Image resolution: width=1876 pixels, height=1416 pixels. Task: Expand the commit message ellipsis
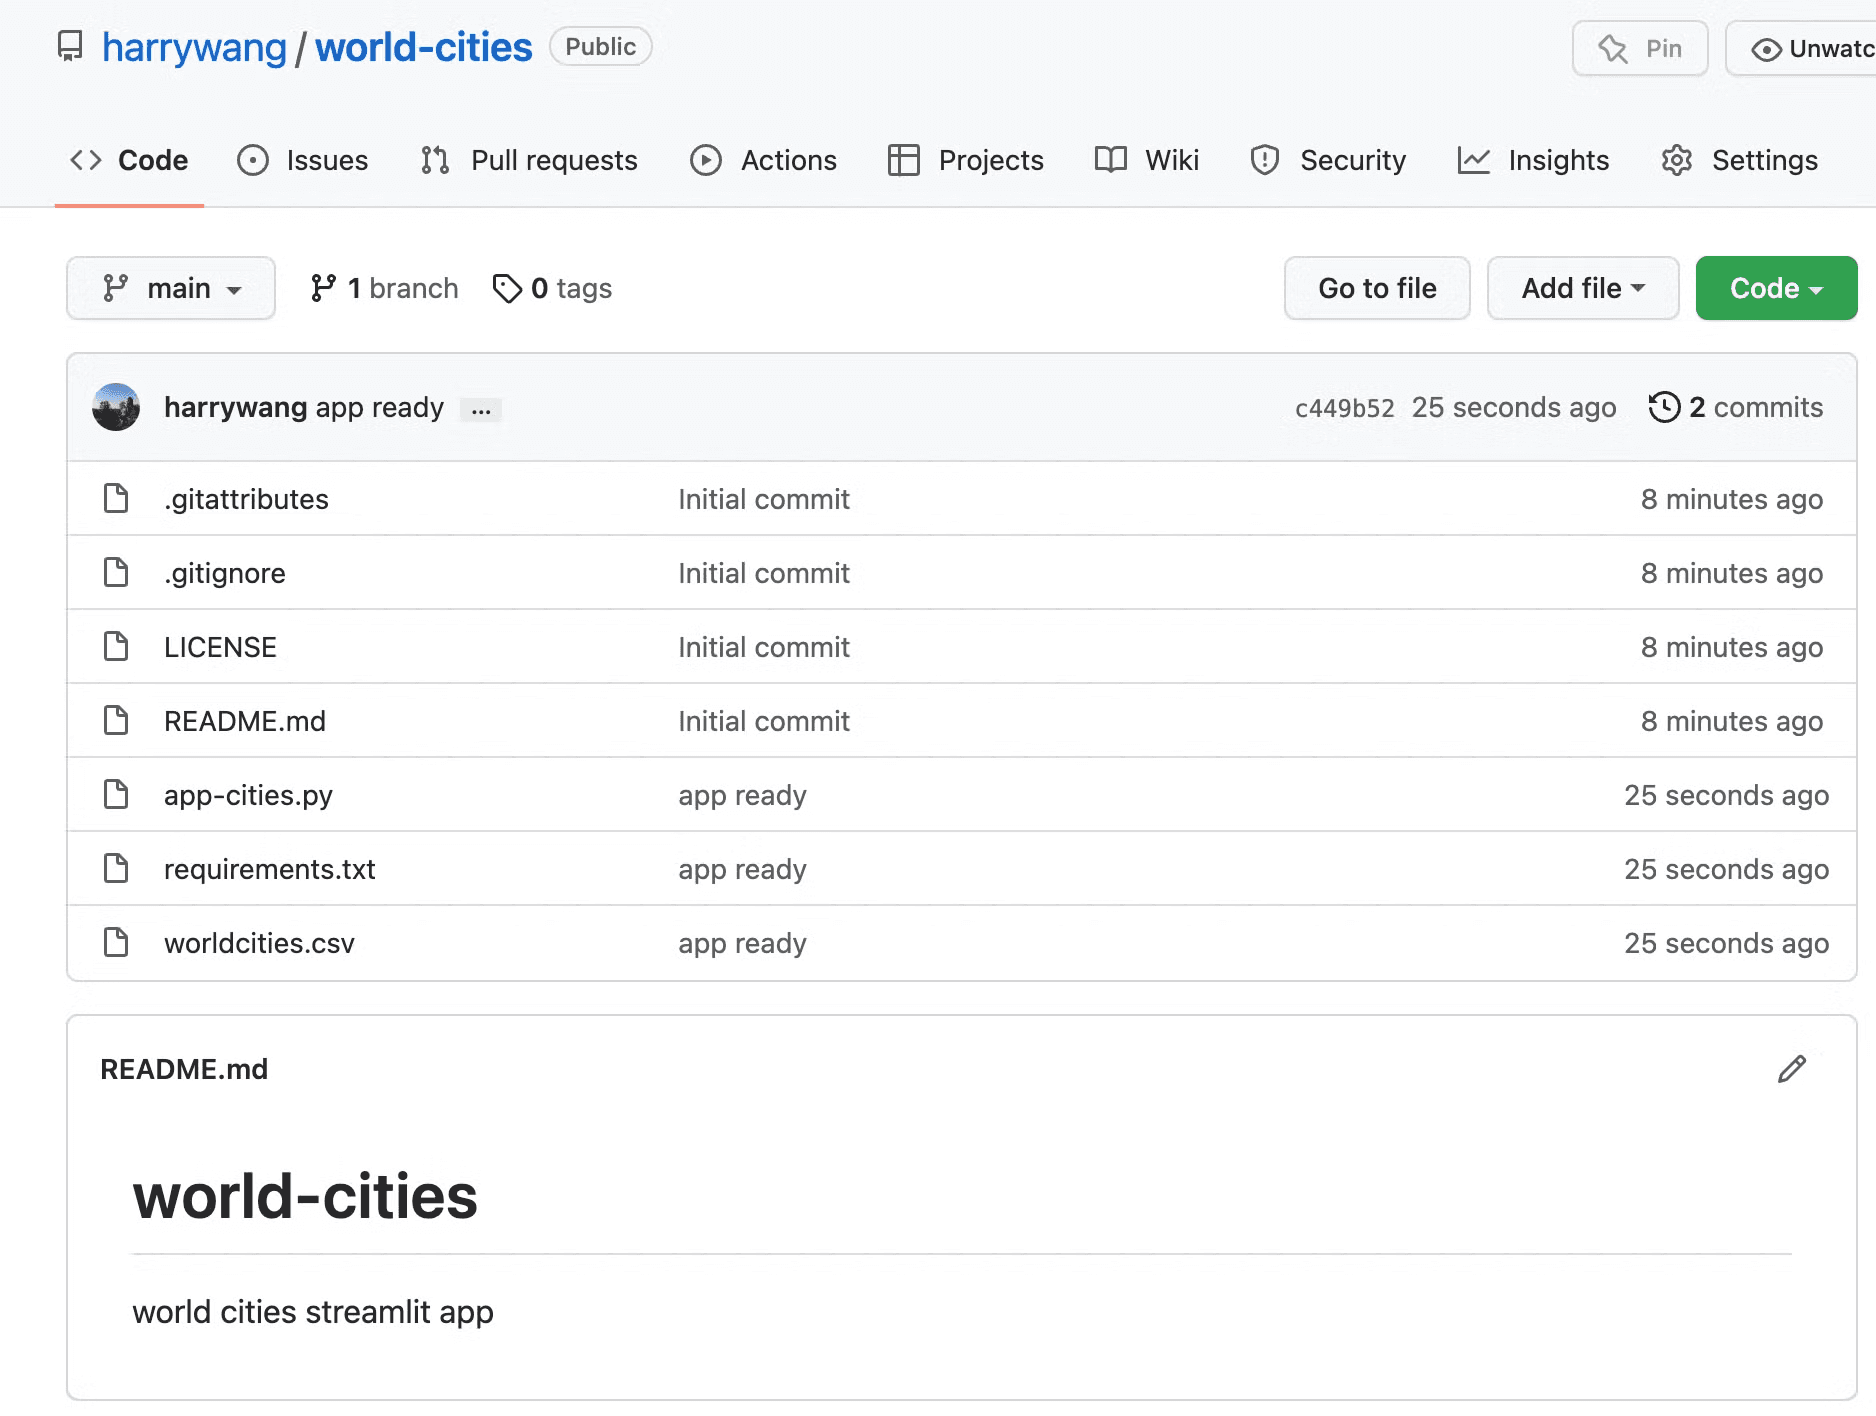(x=481, y=410)
